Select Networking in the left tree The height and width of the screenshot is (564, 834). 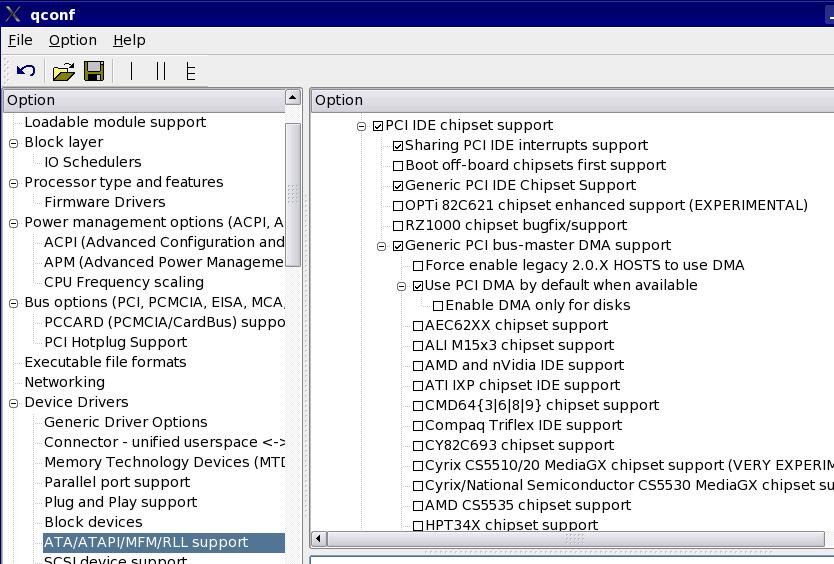pyautogui.click(x=64, y=382)
